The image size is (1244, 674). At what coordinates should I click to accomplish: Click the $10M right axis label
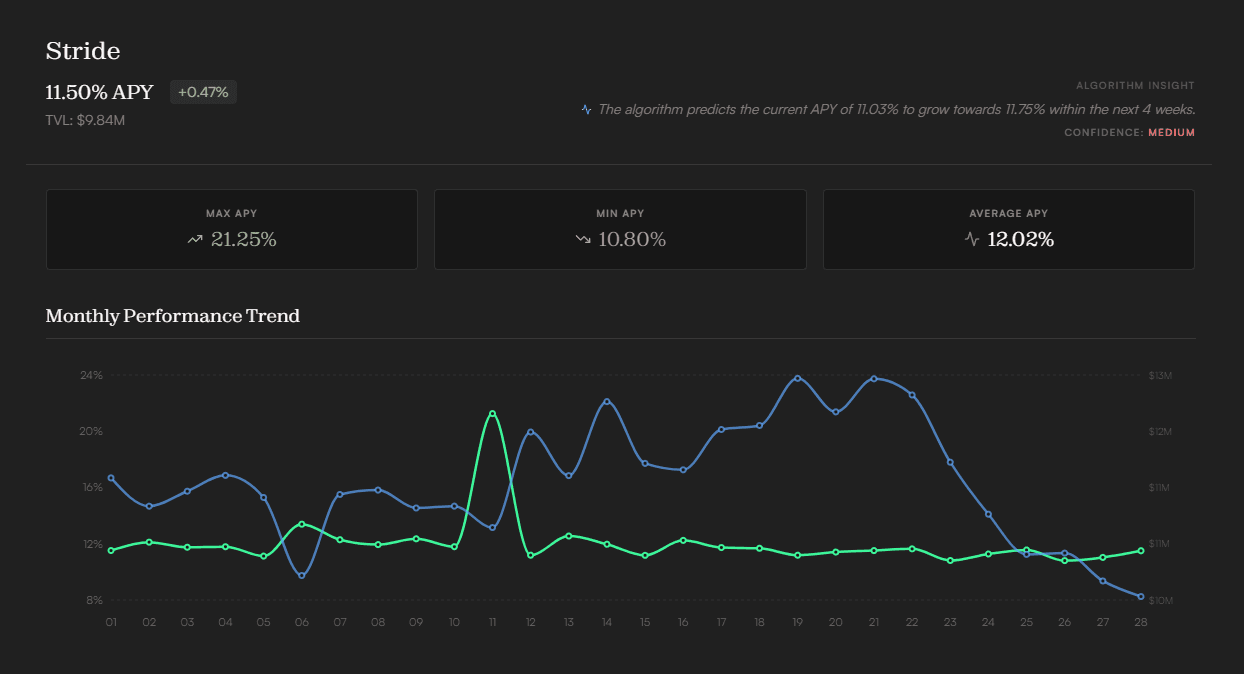coord(1160,600)
